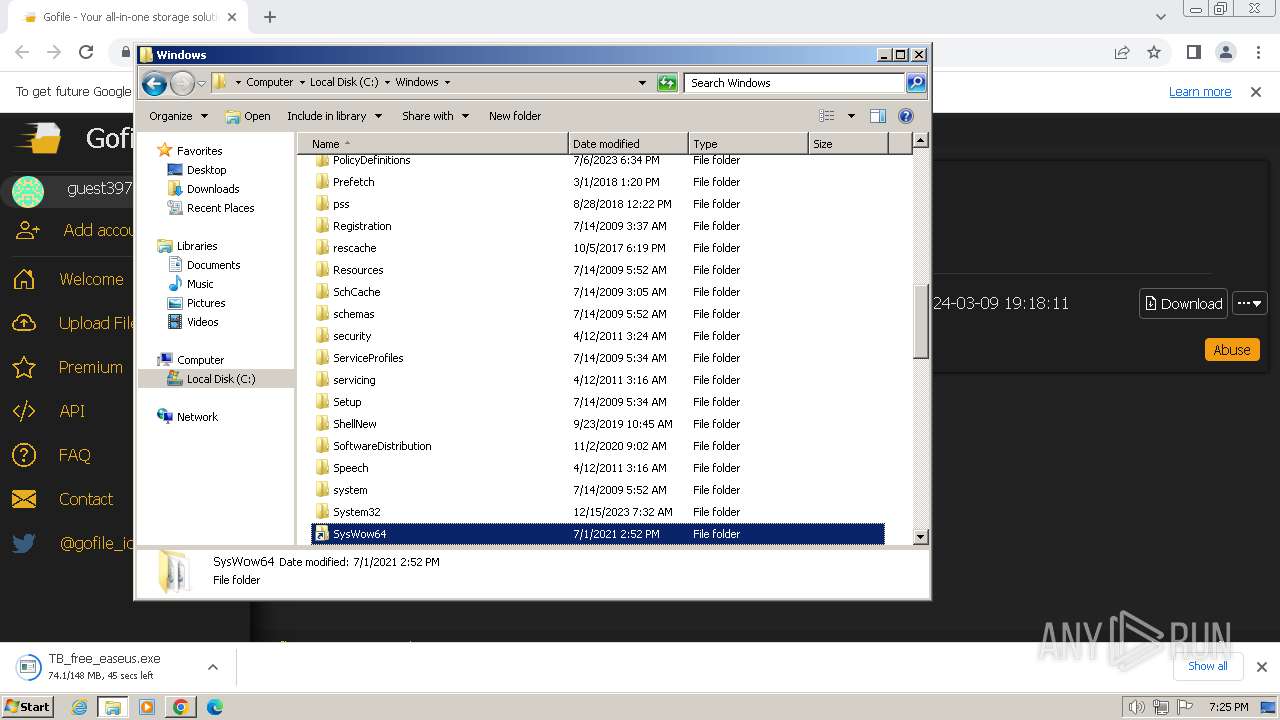
Task: Click file list scroll up arrow
Action: click(x=921, y=141)
